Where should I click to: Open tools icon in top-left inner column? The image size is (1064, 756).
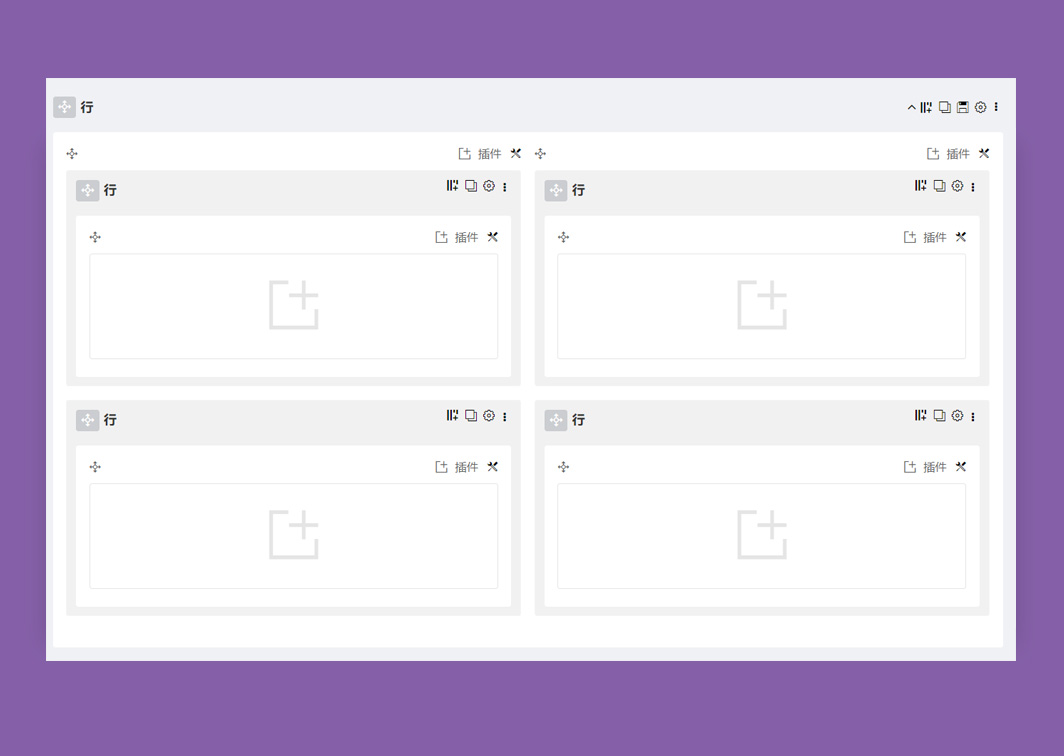[493, 237]
